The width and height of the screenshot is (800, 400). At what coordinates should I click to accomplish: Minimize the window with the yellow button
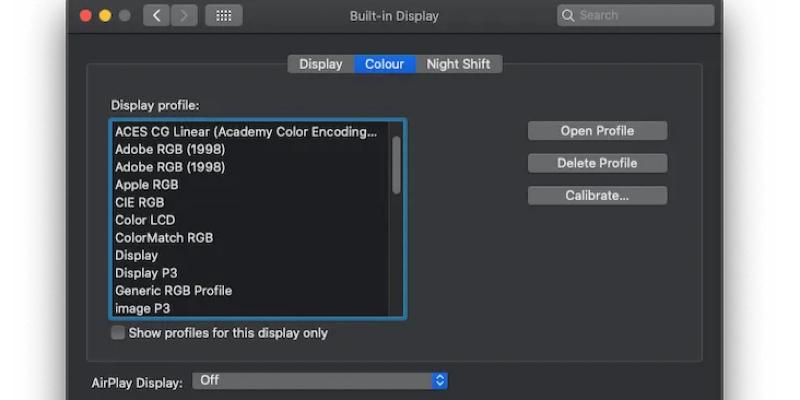coord(105,16)
